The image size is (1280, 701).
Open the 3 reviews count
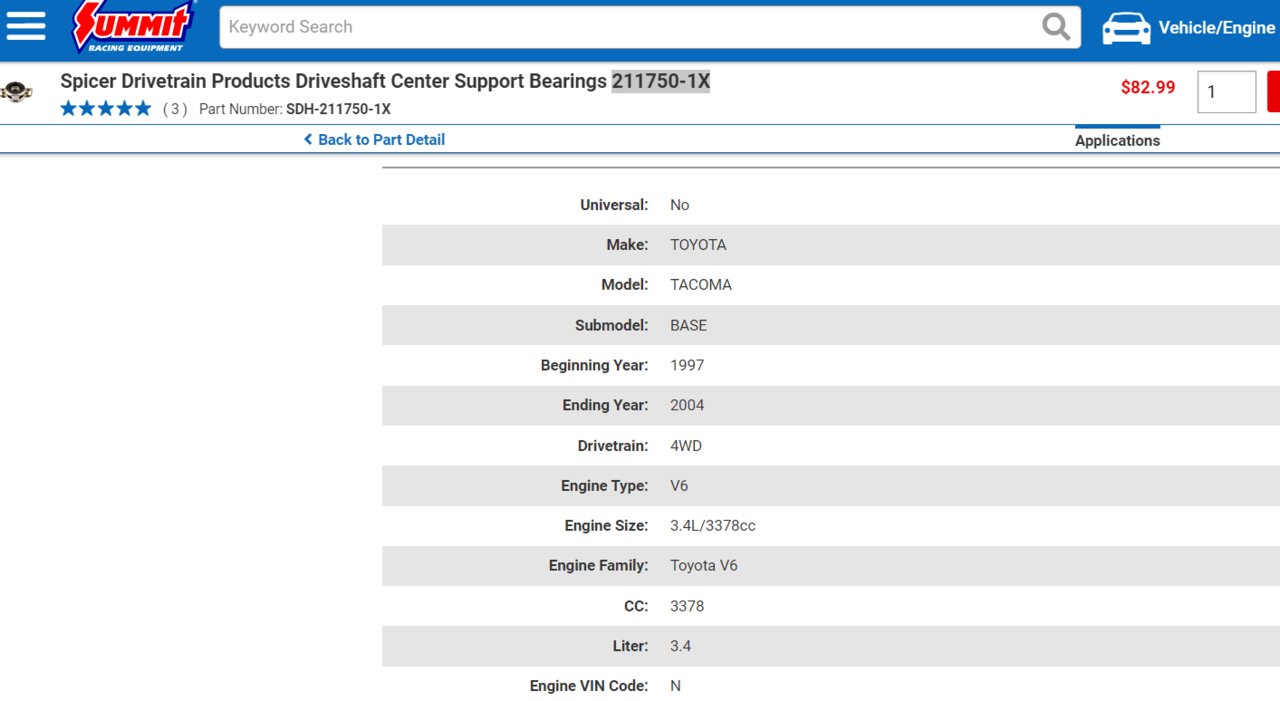(x=175, y=109)
